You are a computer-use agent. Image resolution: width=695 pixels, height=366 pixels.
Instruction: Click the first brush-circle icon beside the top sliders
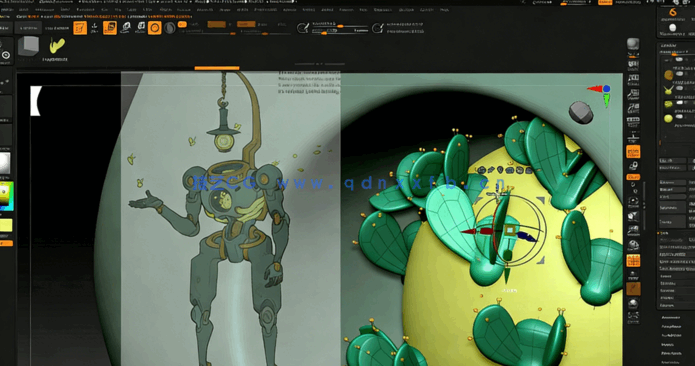[x=303, y=28]
